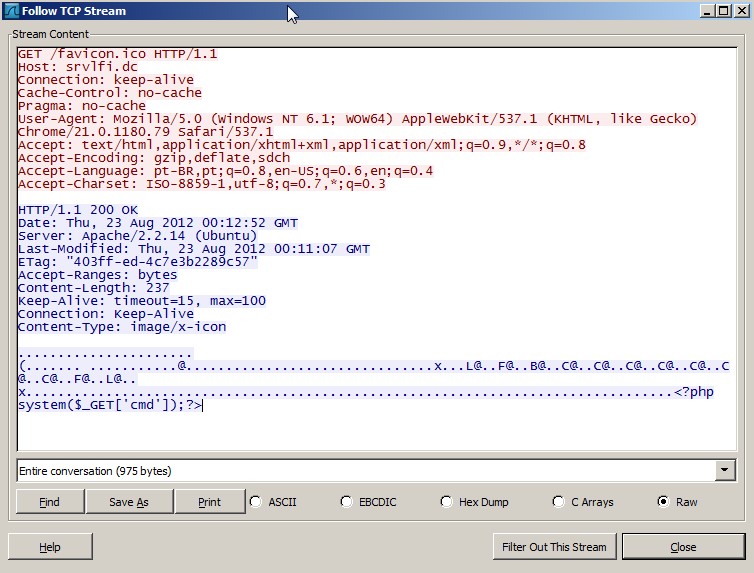Click the Cache-Control: no-cache line
The height and width of the screenshot is (573, 754).
click(x=110, y=93)
